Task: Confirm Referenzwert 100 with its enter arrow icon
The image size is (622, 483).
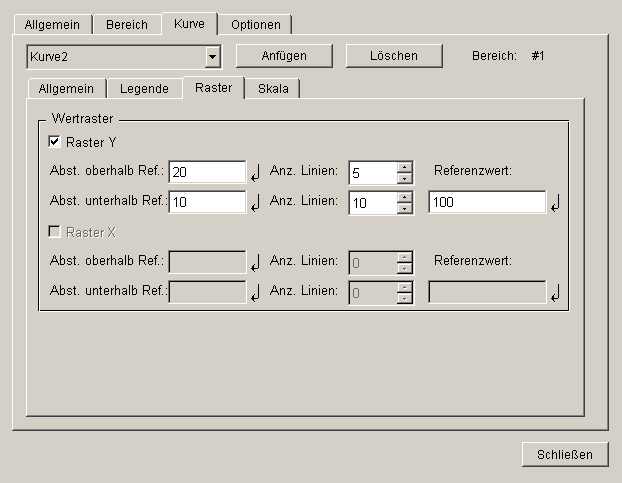Action: click(555, 203)
